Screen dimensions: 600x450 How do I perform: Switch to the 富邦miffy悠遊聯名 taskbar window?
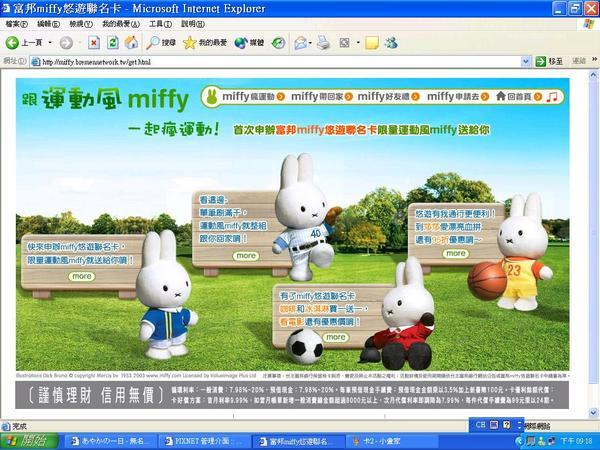[x=298, y=442]
